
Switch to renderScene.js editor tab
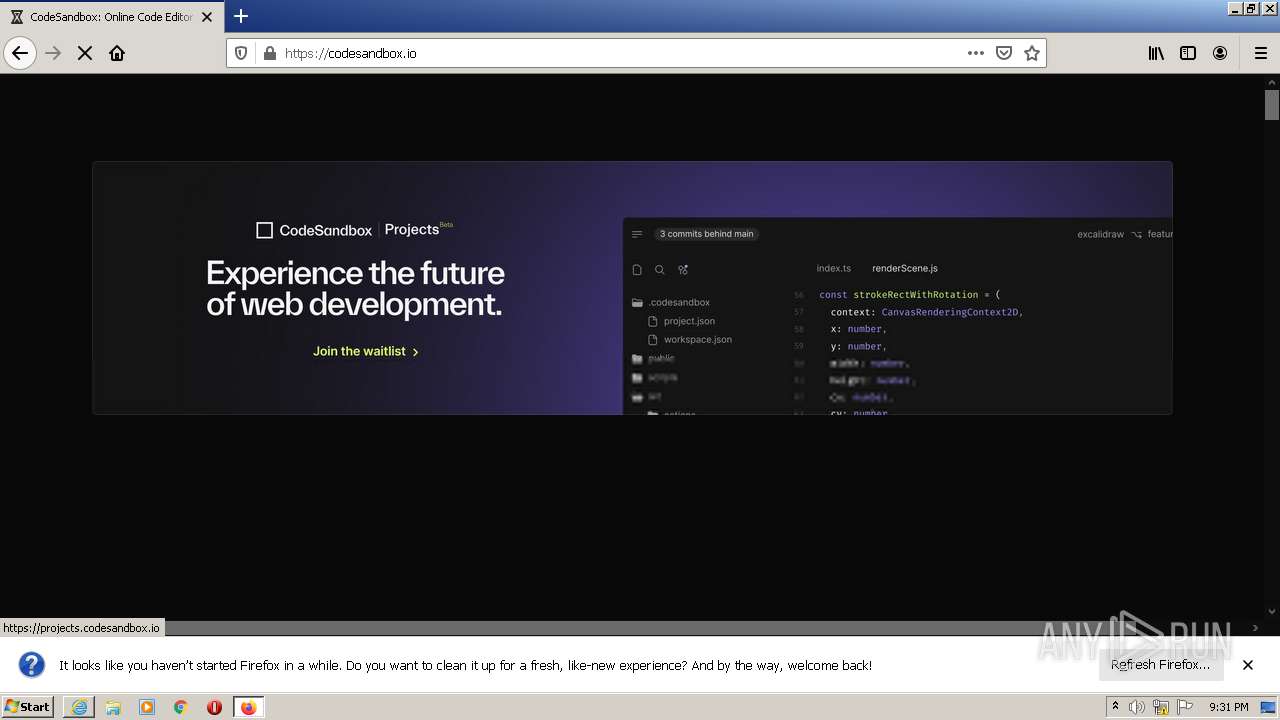pyautogui.click(x=905, y=268)
